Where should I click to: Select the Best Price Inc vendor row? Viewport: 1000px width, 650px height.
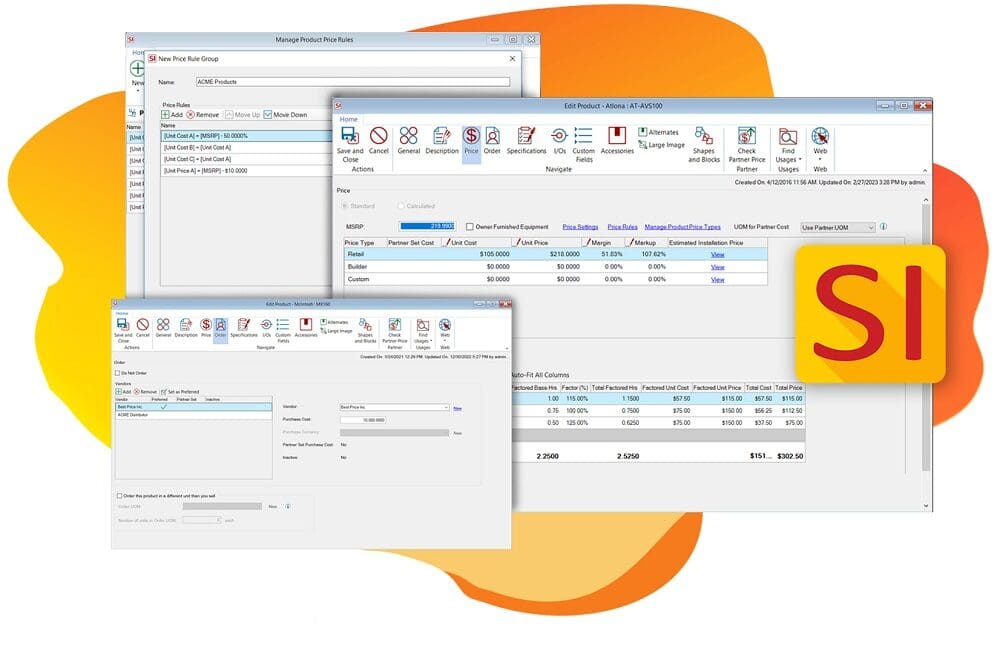pos(193,407)
